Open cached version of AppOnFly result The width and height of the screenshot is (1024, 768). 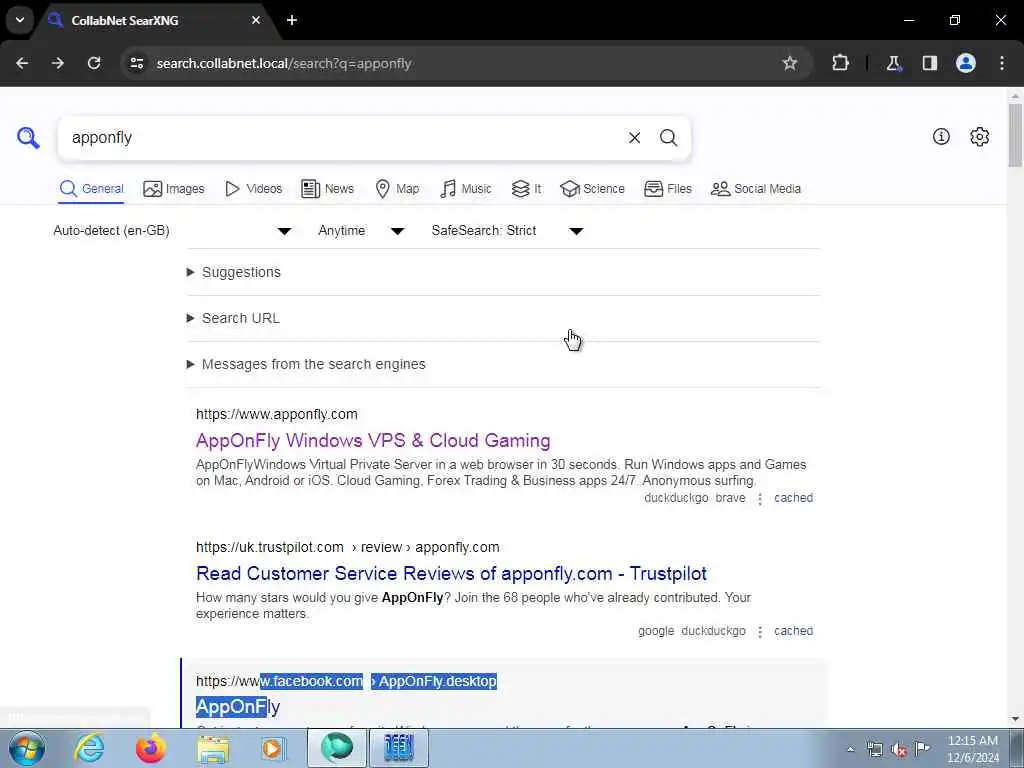pos(793,498)
